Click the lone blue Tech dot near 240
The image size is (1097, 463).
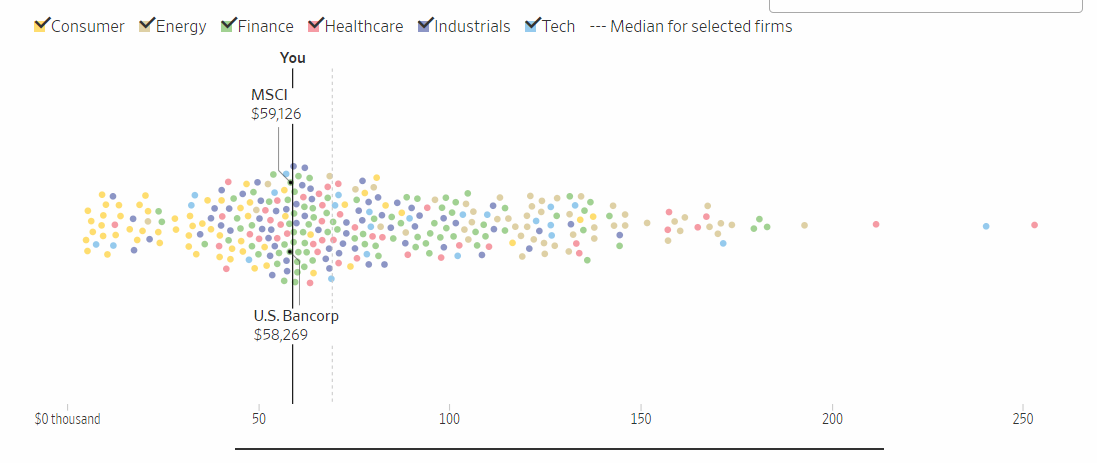point(986,226)
